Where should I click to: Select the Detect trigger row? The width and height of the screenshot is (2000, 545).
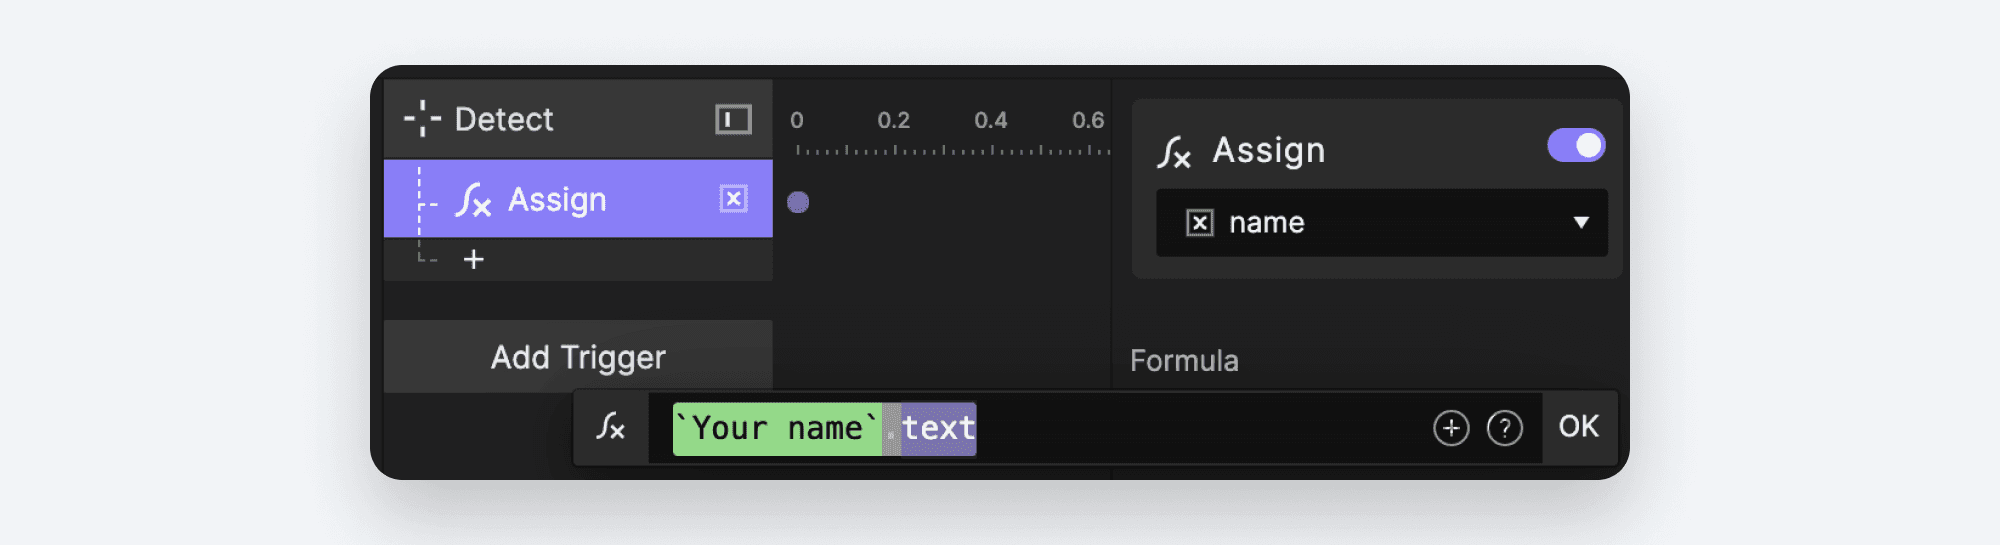point(578,119)
